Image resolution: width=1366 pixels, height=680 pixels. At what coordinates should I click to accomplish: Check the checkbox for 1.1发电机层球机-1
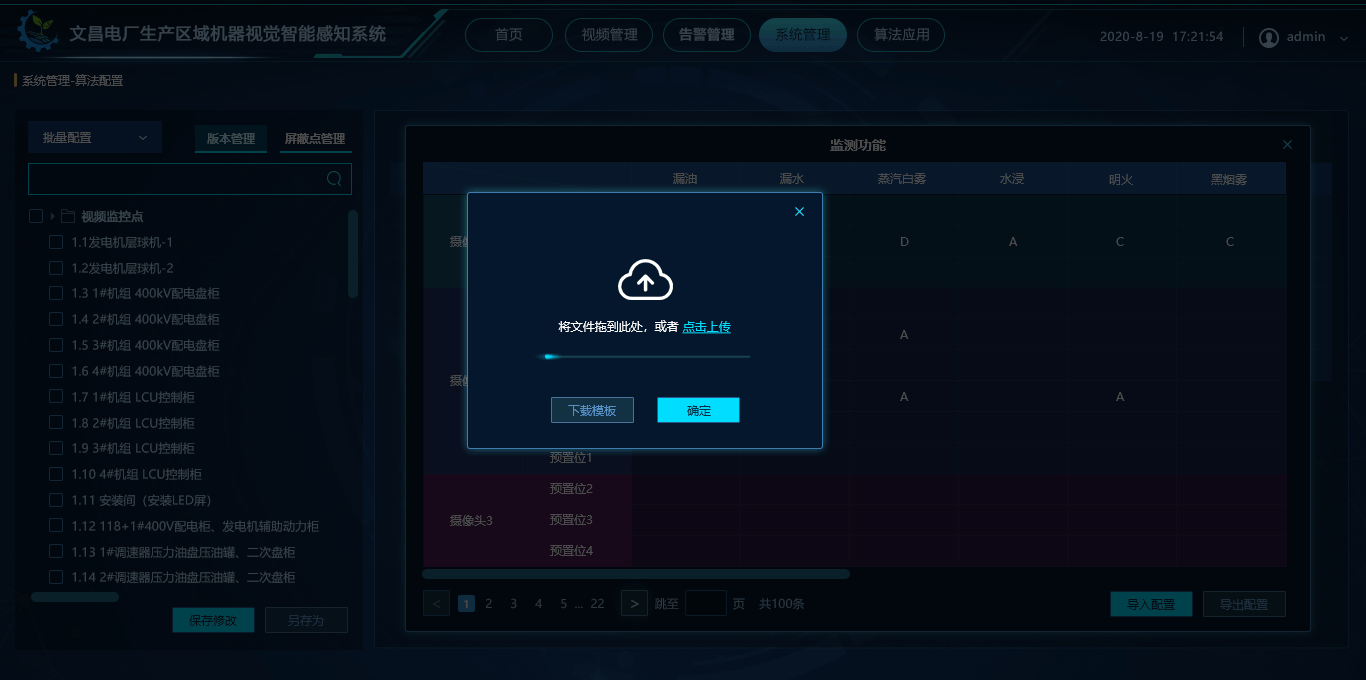pyautogui.click(x=56, y=241)
